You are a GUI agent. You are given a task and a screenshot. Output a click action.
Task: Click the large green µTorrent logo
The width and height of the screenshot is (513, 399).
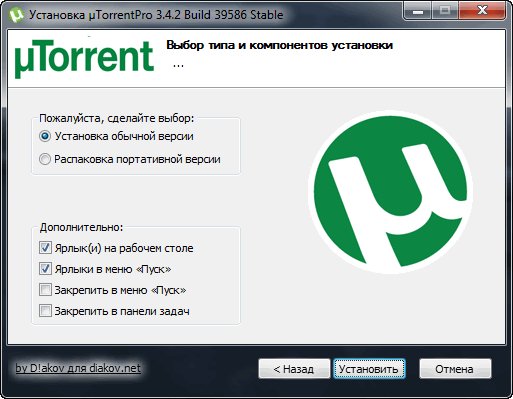click(x=390, y=193)
